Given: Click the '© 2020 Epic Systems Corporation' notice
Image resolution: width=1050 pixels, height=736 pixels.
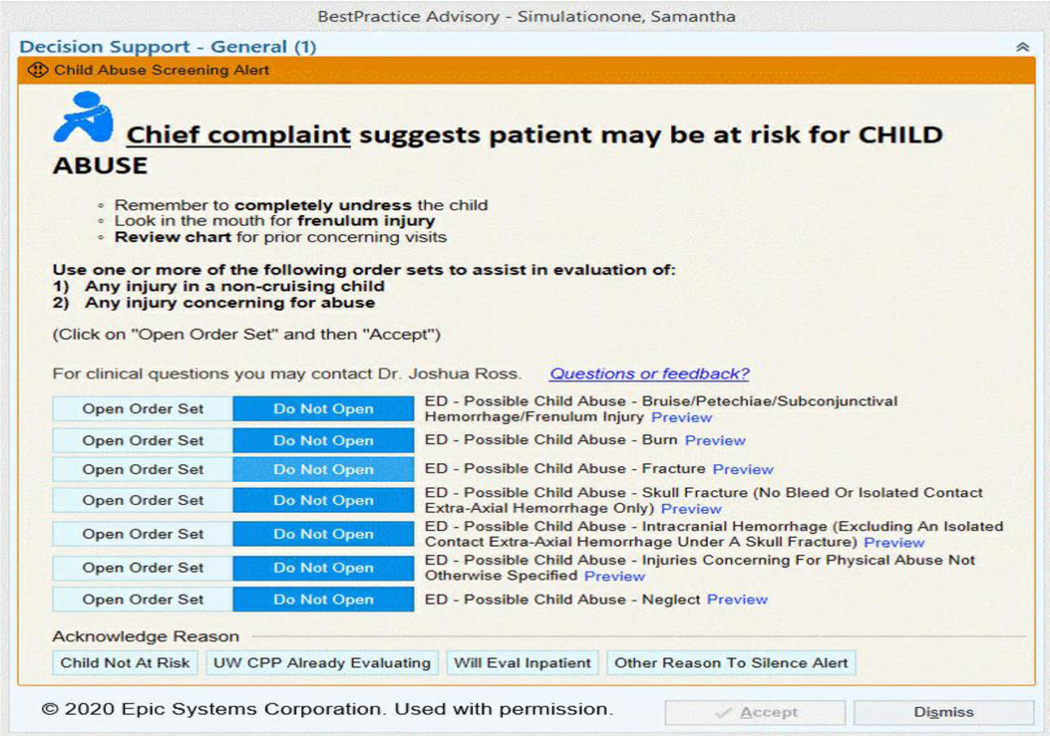Looking at the screenshot, I should [x=327, y=709].
